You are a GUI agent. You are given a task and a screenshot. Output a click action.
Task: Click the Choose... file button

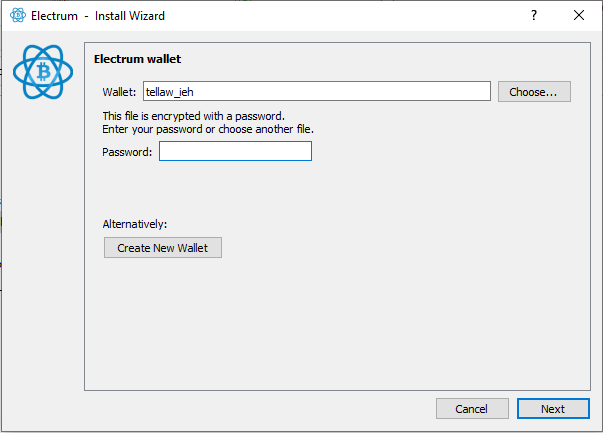click(534, 92)
